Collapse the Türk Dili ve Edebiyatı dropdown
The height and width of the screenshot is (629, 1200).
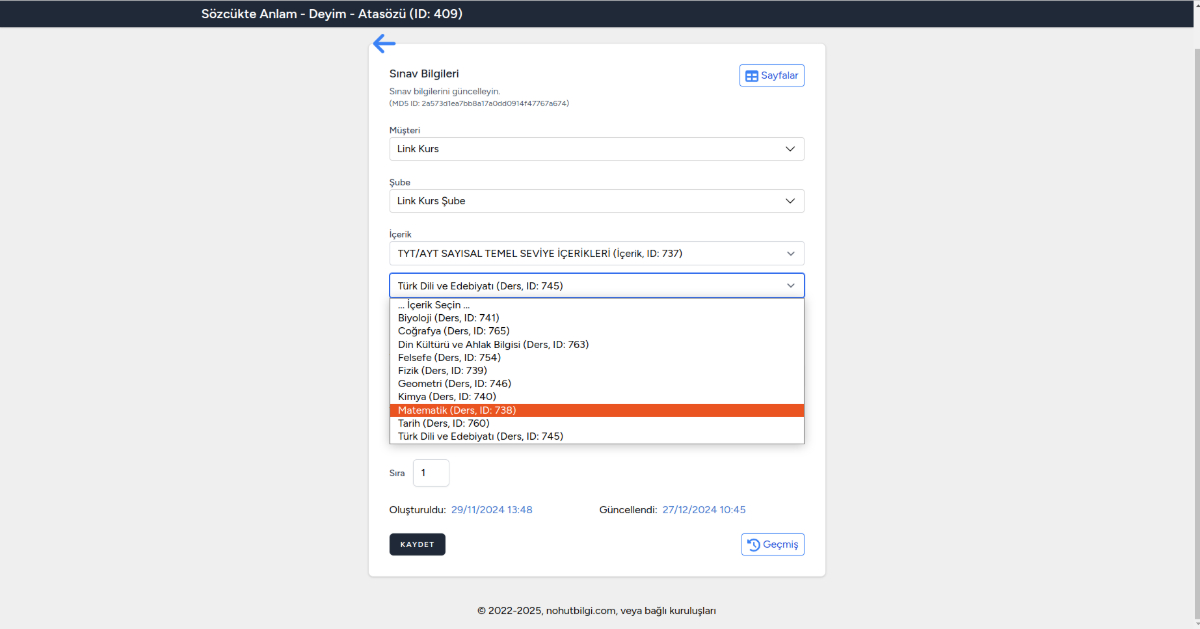tap(596, 286)
